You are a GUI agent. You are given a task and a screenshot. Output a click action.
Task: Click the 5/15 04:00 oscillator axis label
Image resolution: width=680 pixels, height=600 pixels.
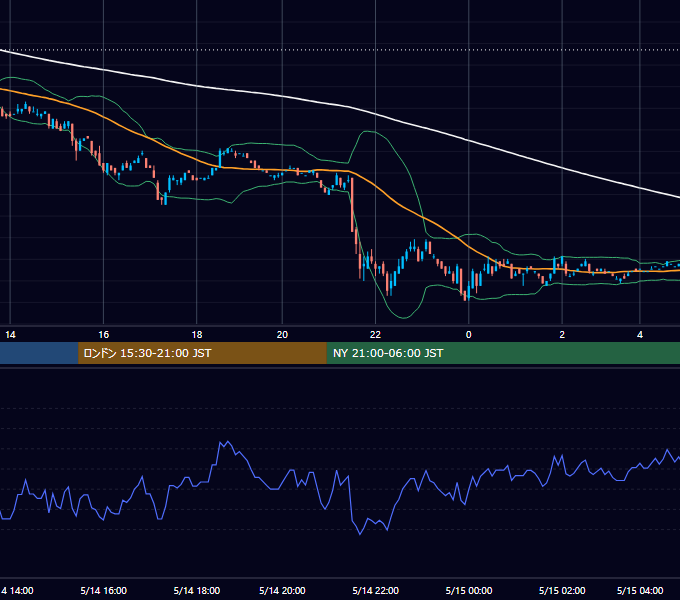pyautogui.click(x=640, y=590)
